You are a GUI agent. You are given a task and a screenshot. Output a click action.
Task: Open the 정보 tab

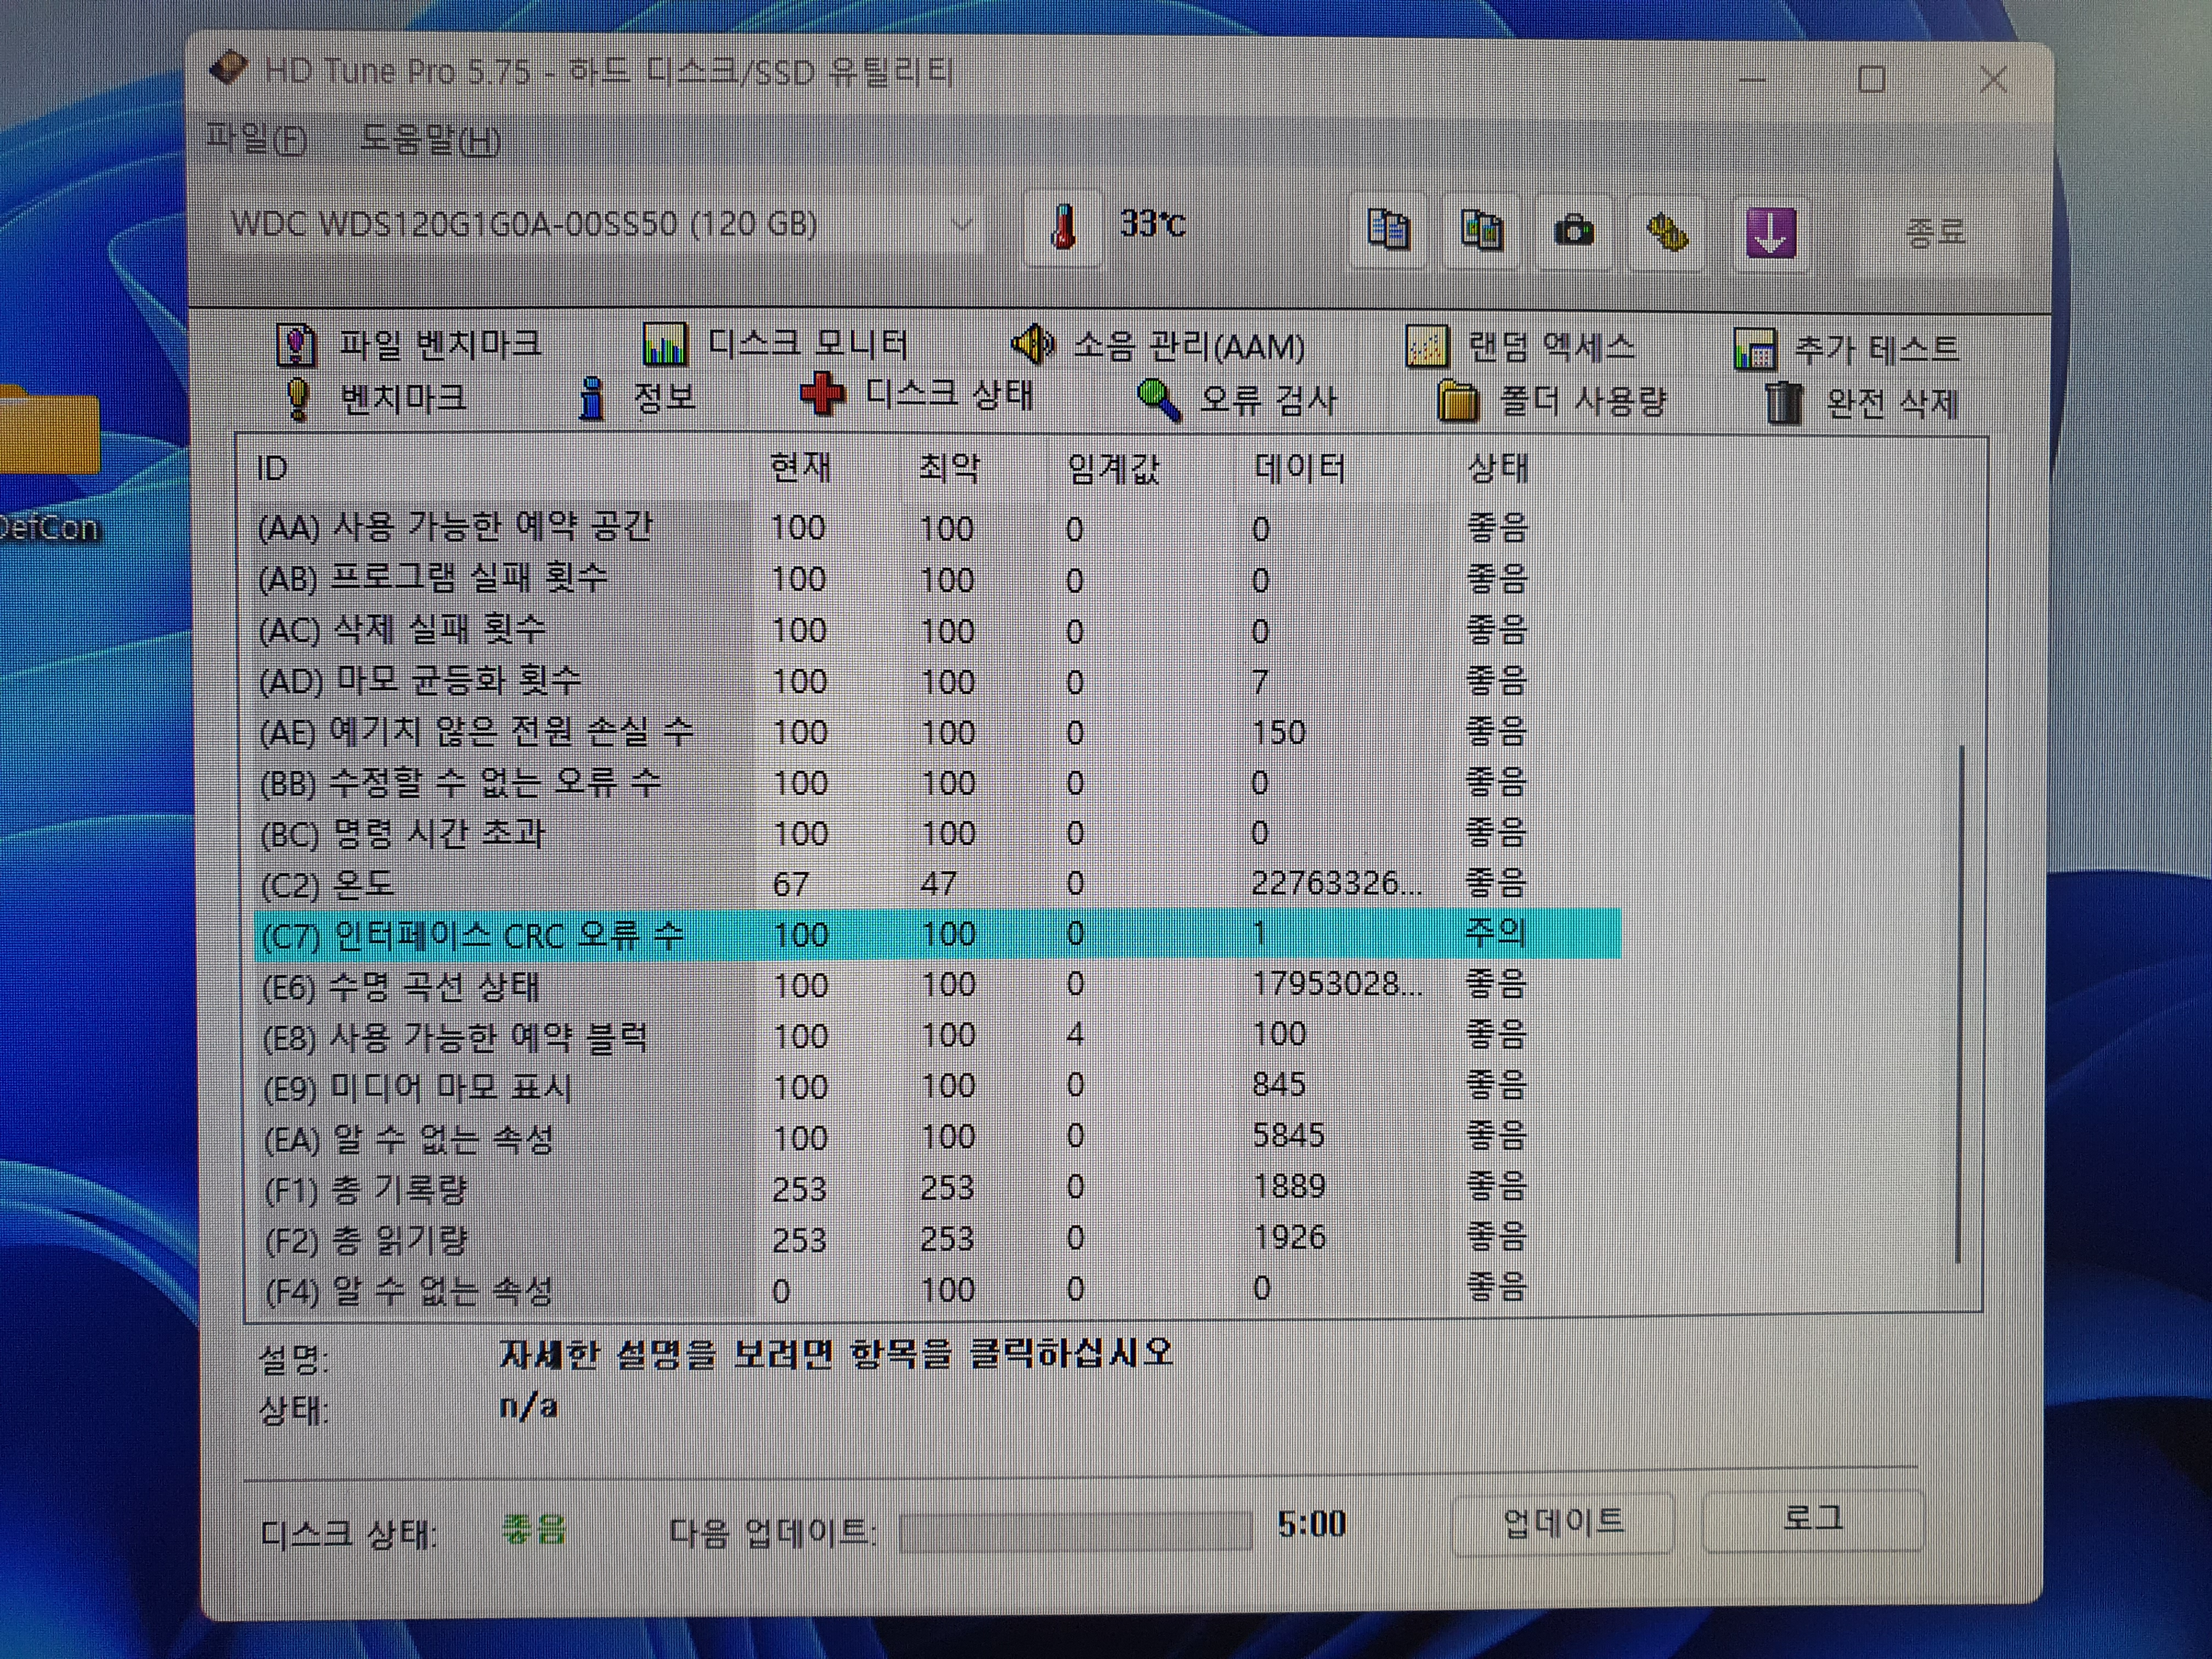638,398
